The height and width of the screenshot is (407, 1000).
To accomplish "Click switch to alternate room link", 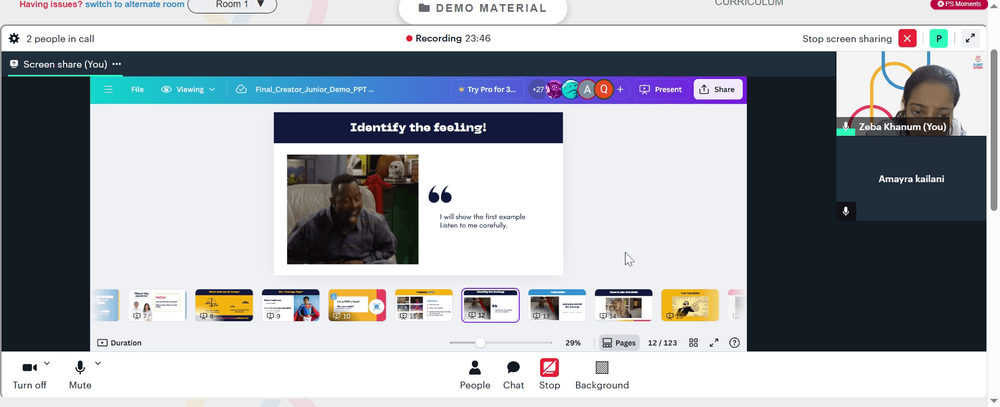I will pos(135,4).
